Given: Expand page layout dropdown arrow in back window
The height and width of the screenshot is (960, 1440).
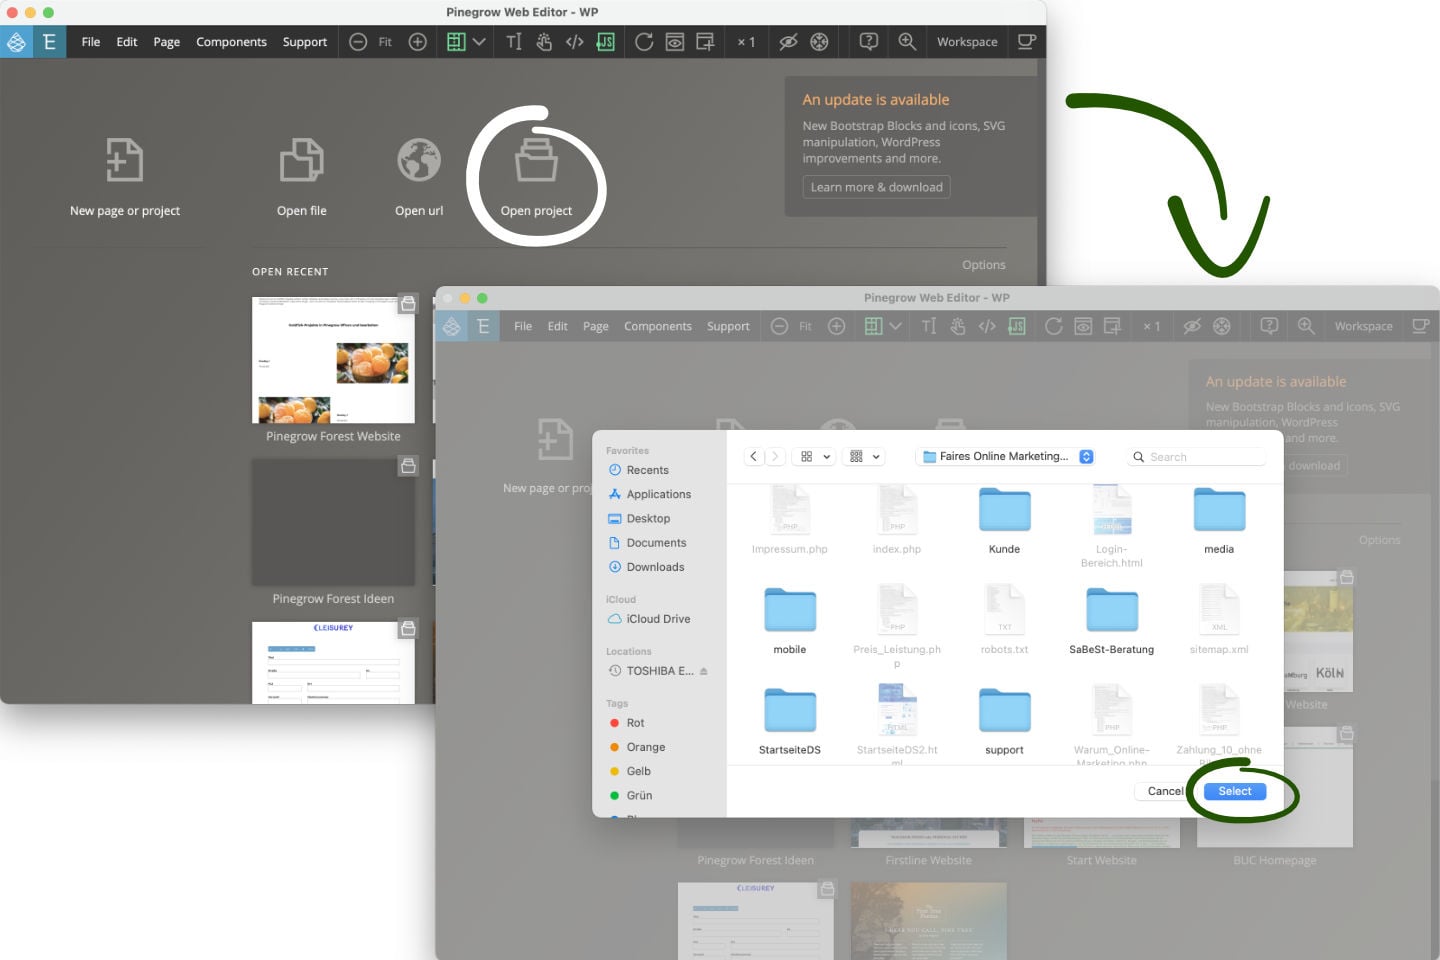Looking at the screenshot, I should [x=479, y=42].
